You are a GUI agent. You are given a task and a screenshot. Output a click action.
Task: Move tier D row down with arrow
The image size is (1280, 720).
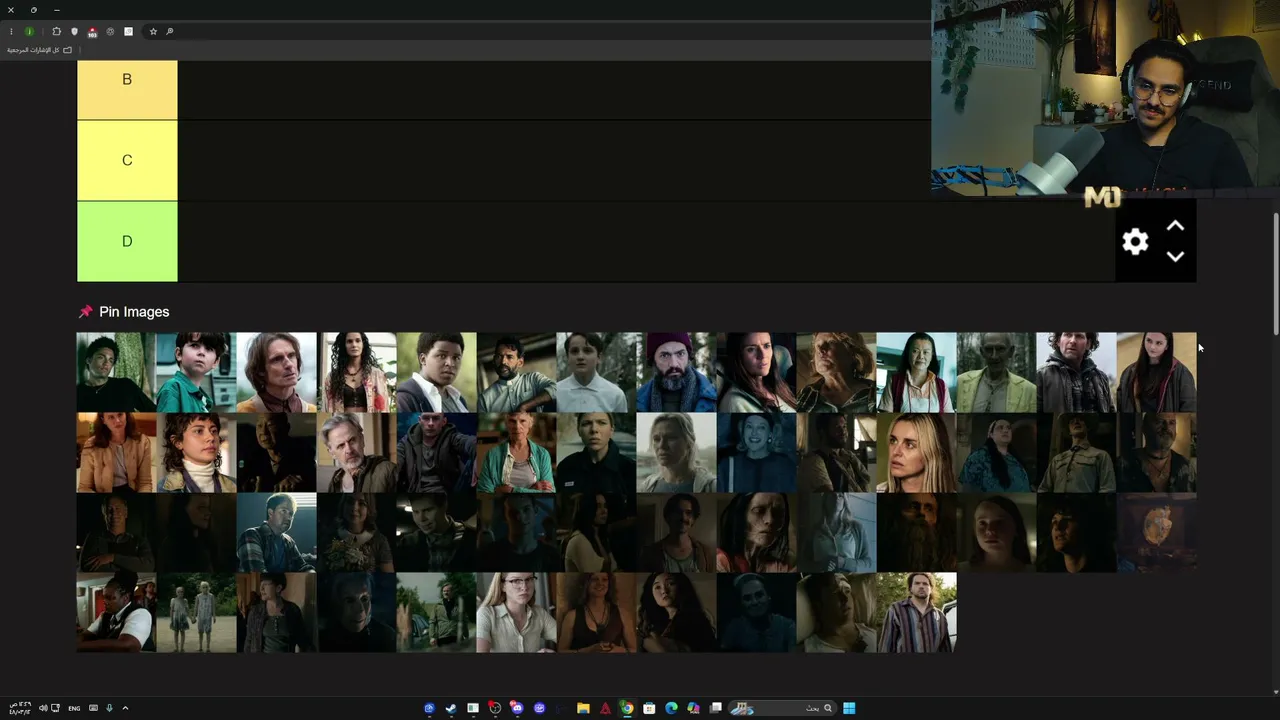(x=1175, y=256)
